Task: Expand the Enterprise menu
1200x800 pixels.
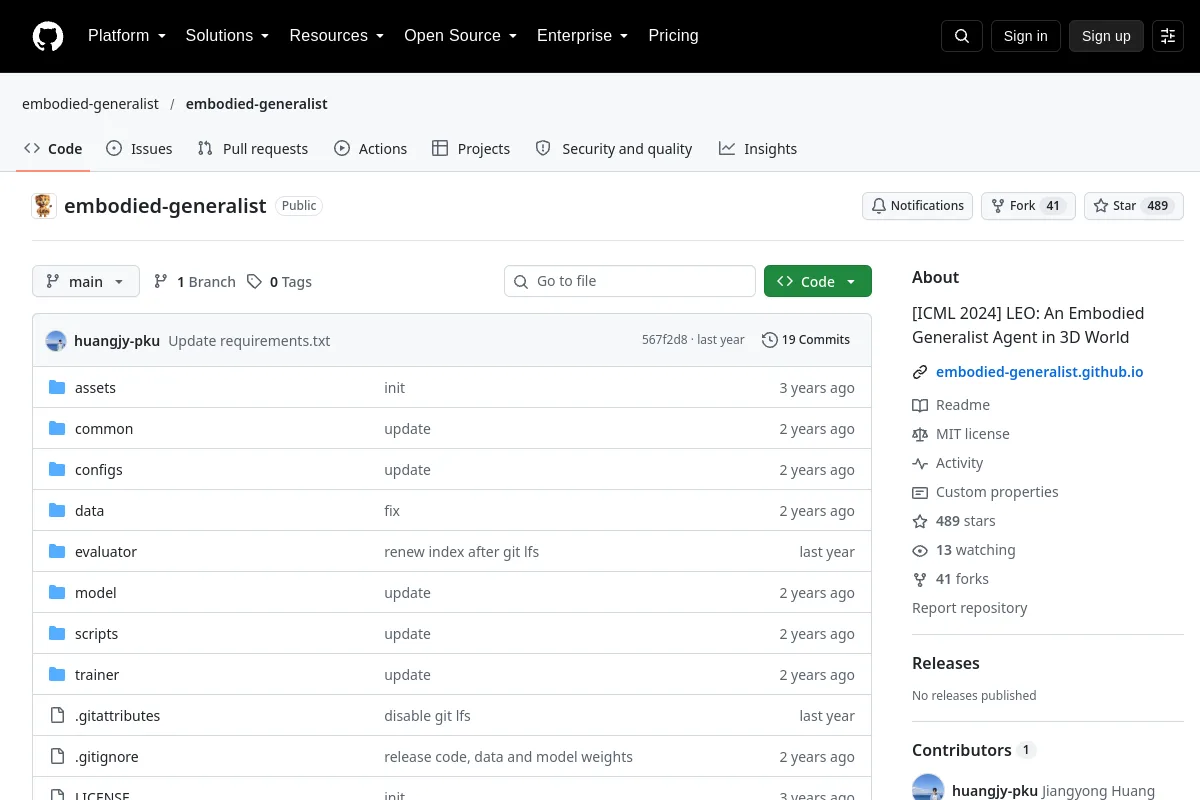Action: [x=583, y=36]
